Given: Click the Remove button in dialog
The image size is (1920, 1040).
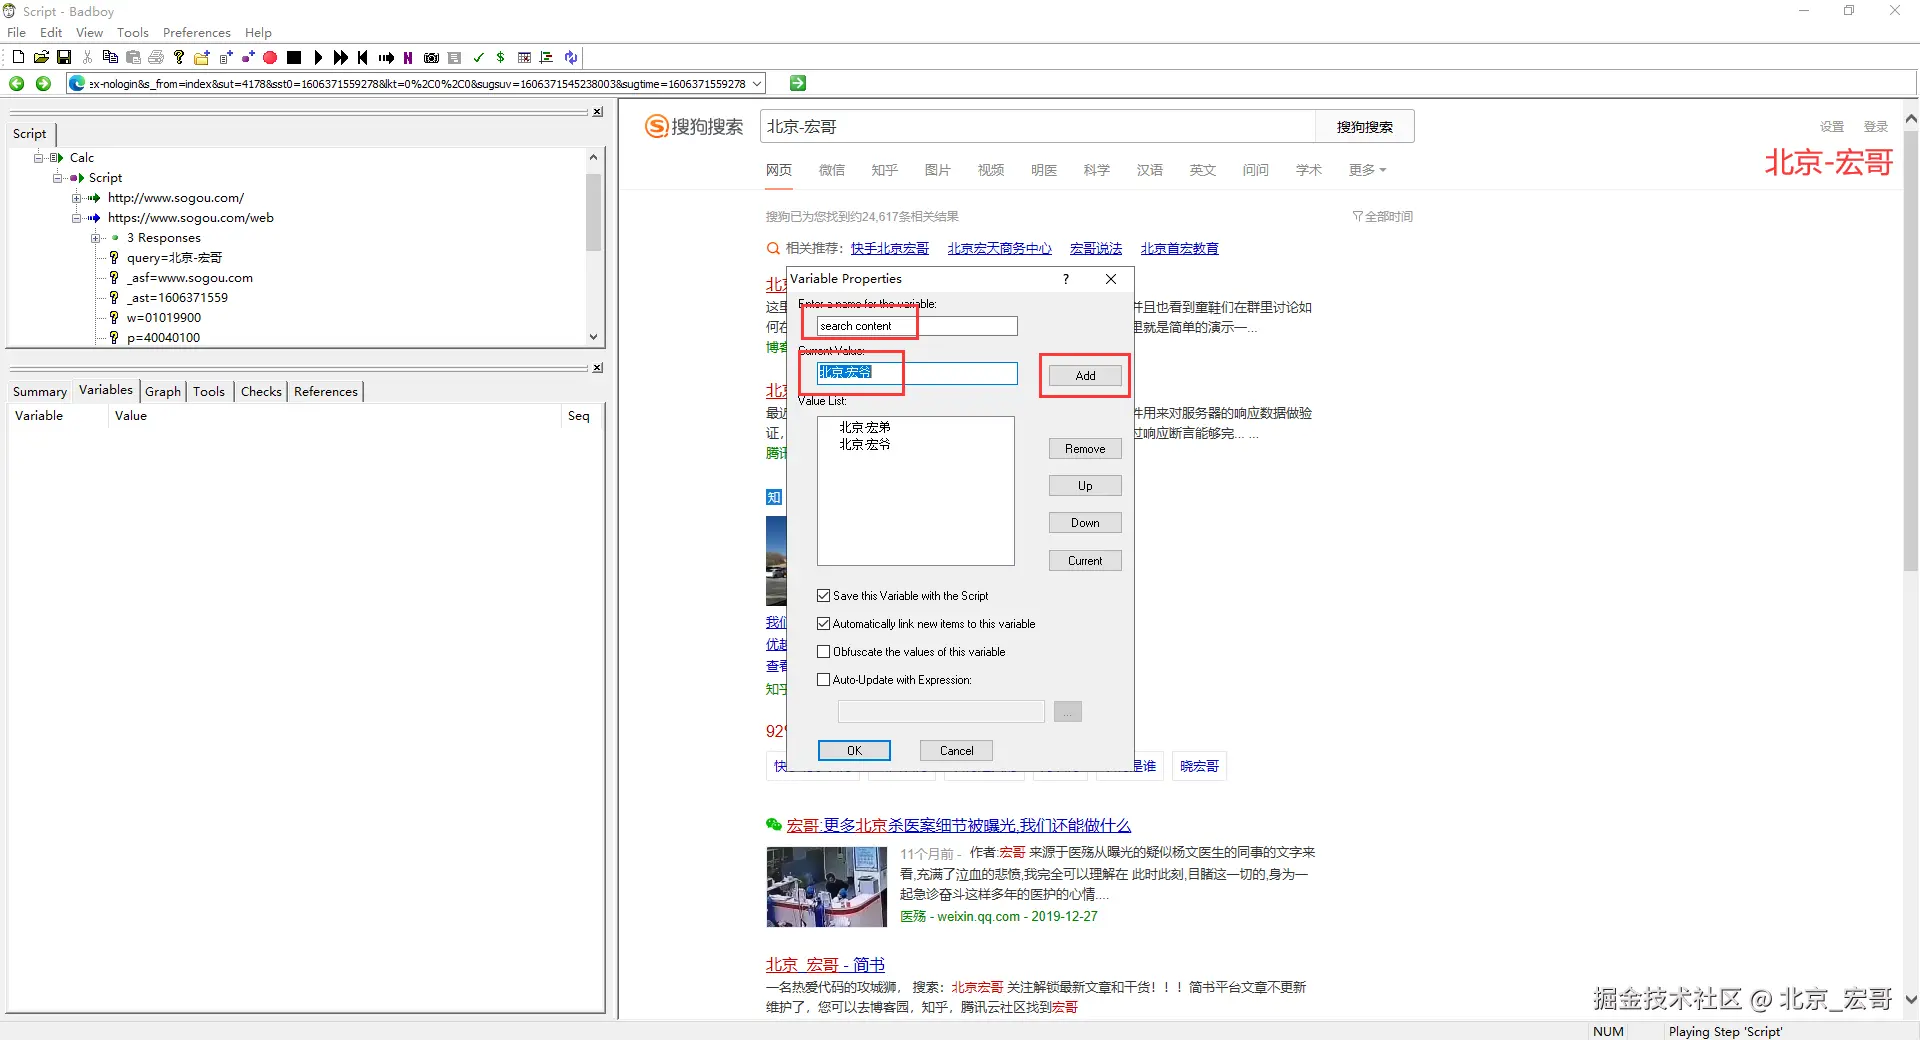Looking at the screenshot, I should click(x=1085, y=449).
